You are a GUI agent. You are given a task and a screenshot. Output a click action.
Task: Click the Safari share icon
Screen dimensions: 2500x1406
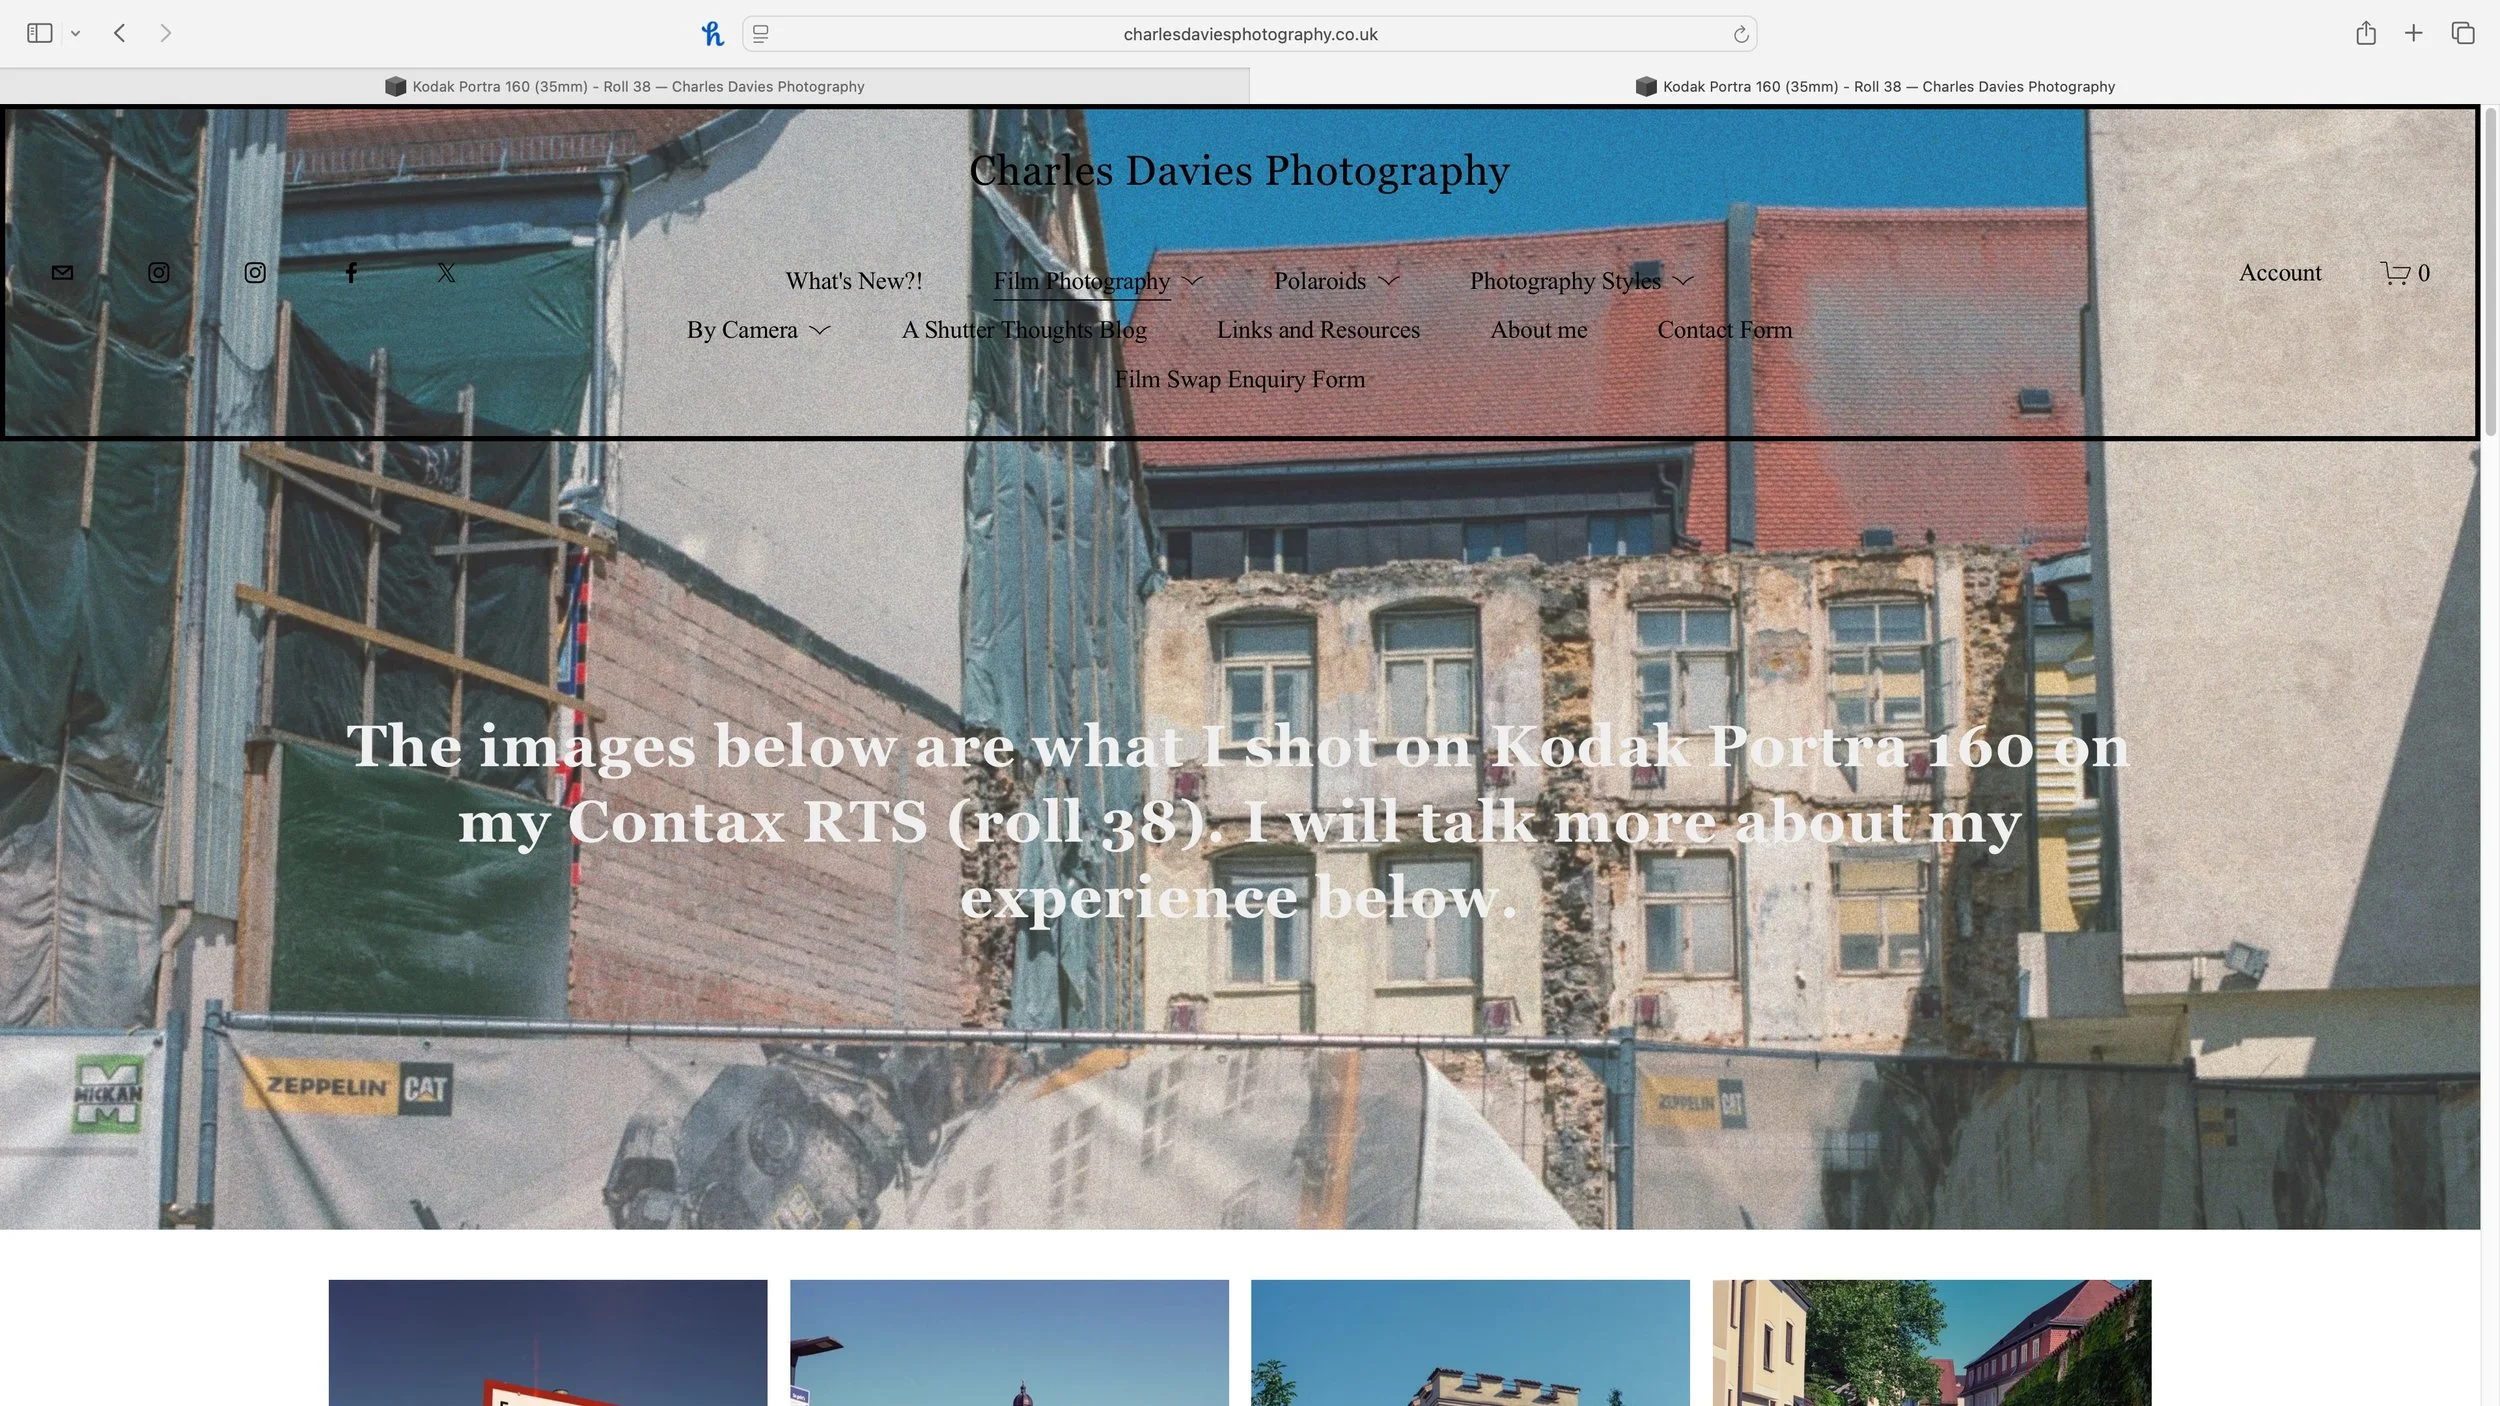pos(2365,34)
